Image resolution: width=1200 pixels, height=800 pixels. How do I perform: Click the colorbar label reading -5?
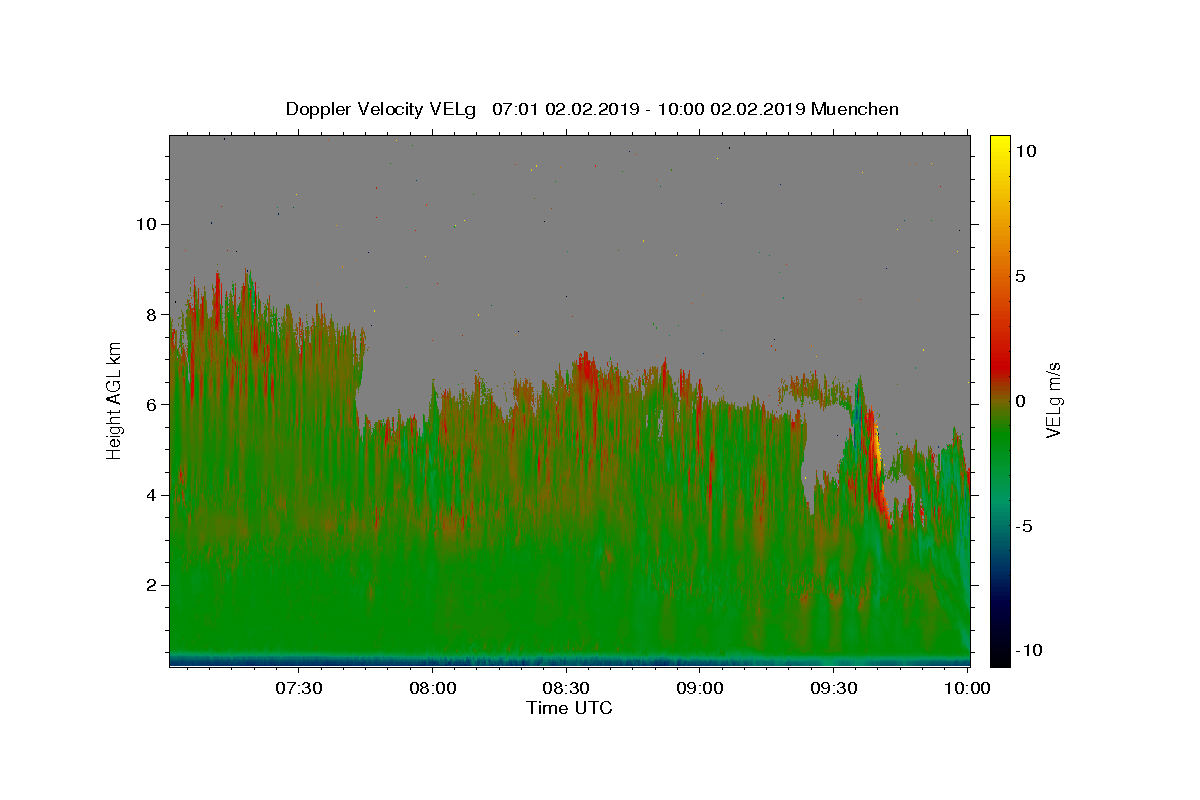1023,526
